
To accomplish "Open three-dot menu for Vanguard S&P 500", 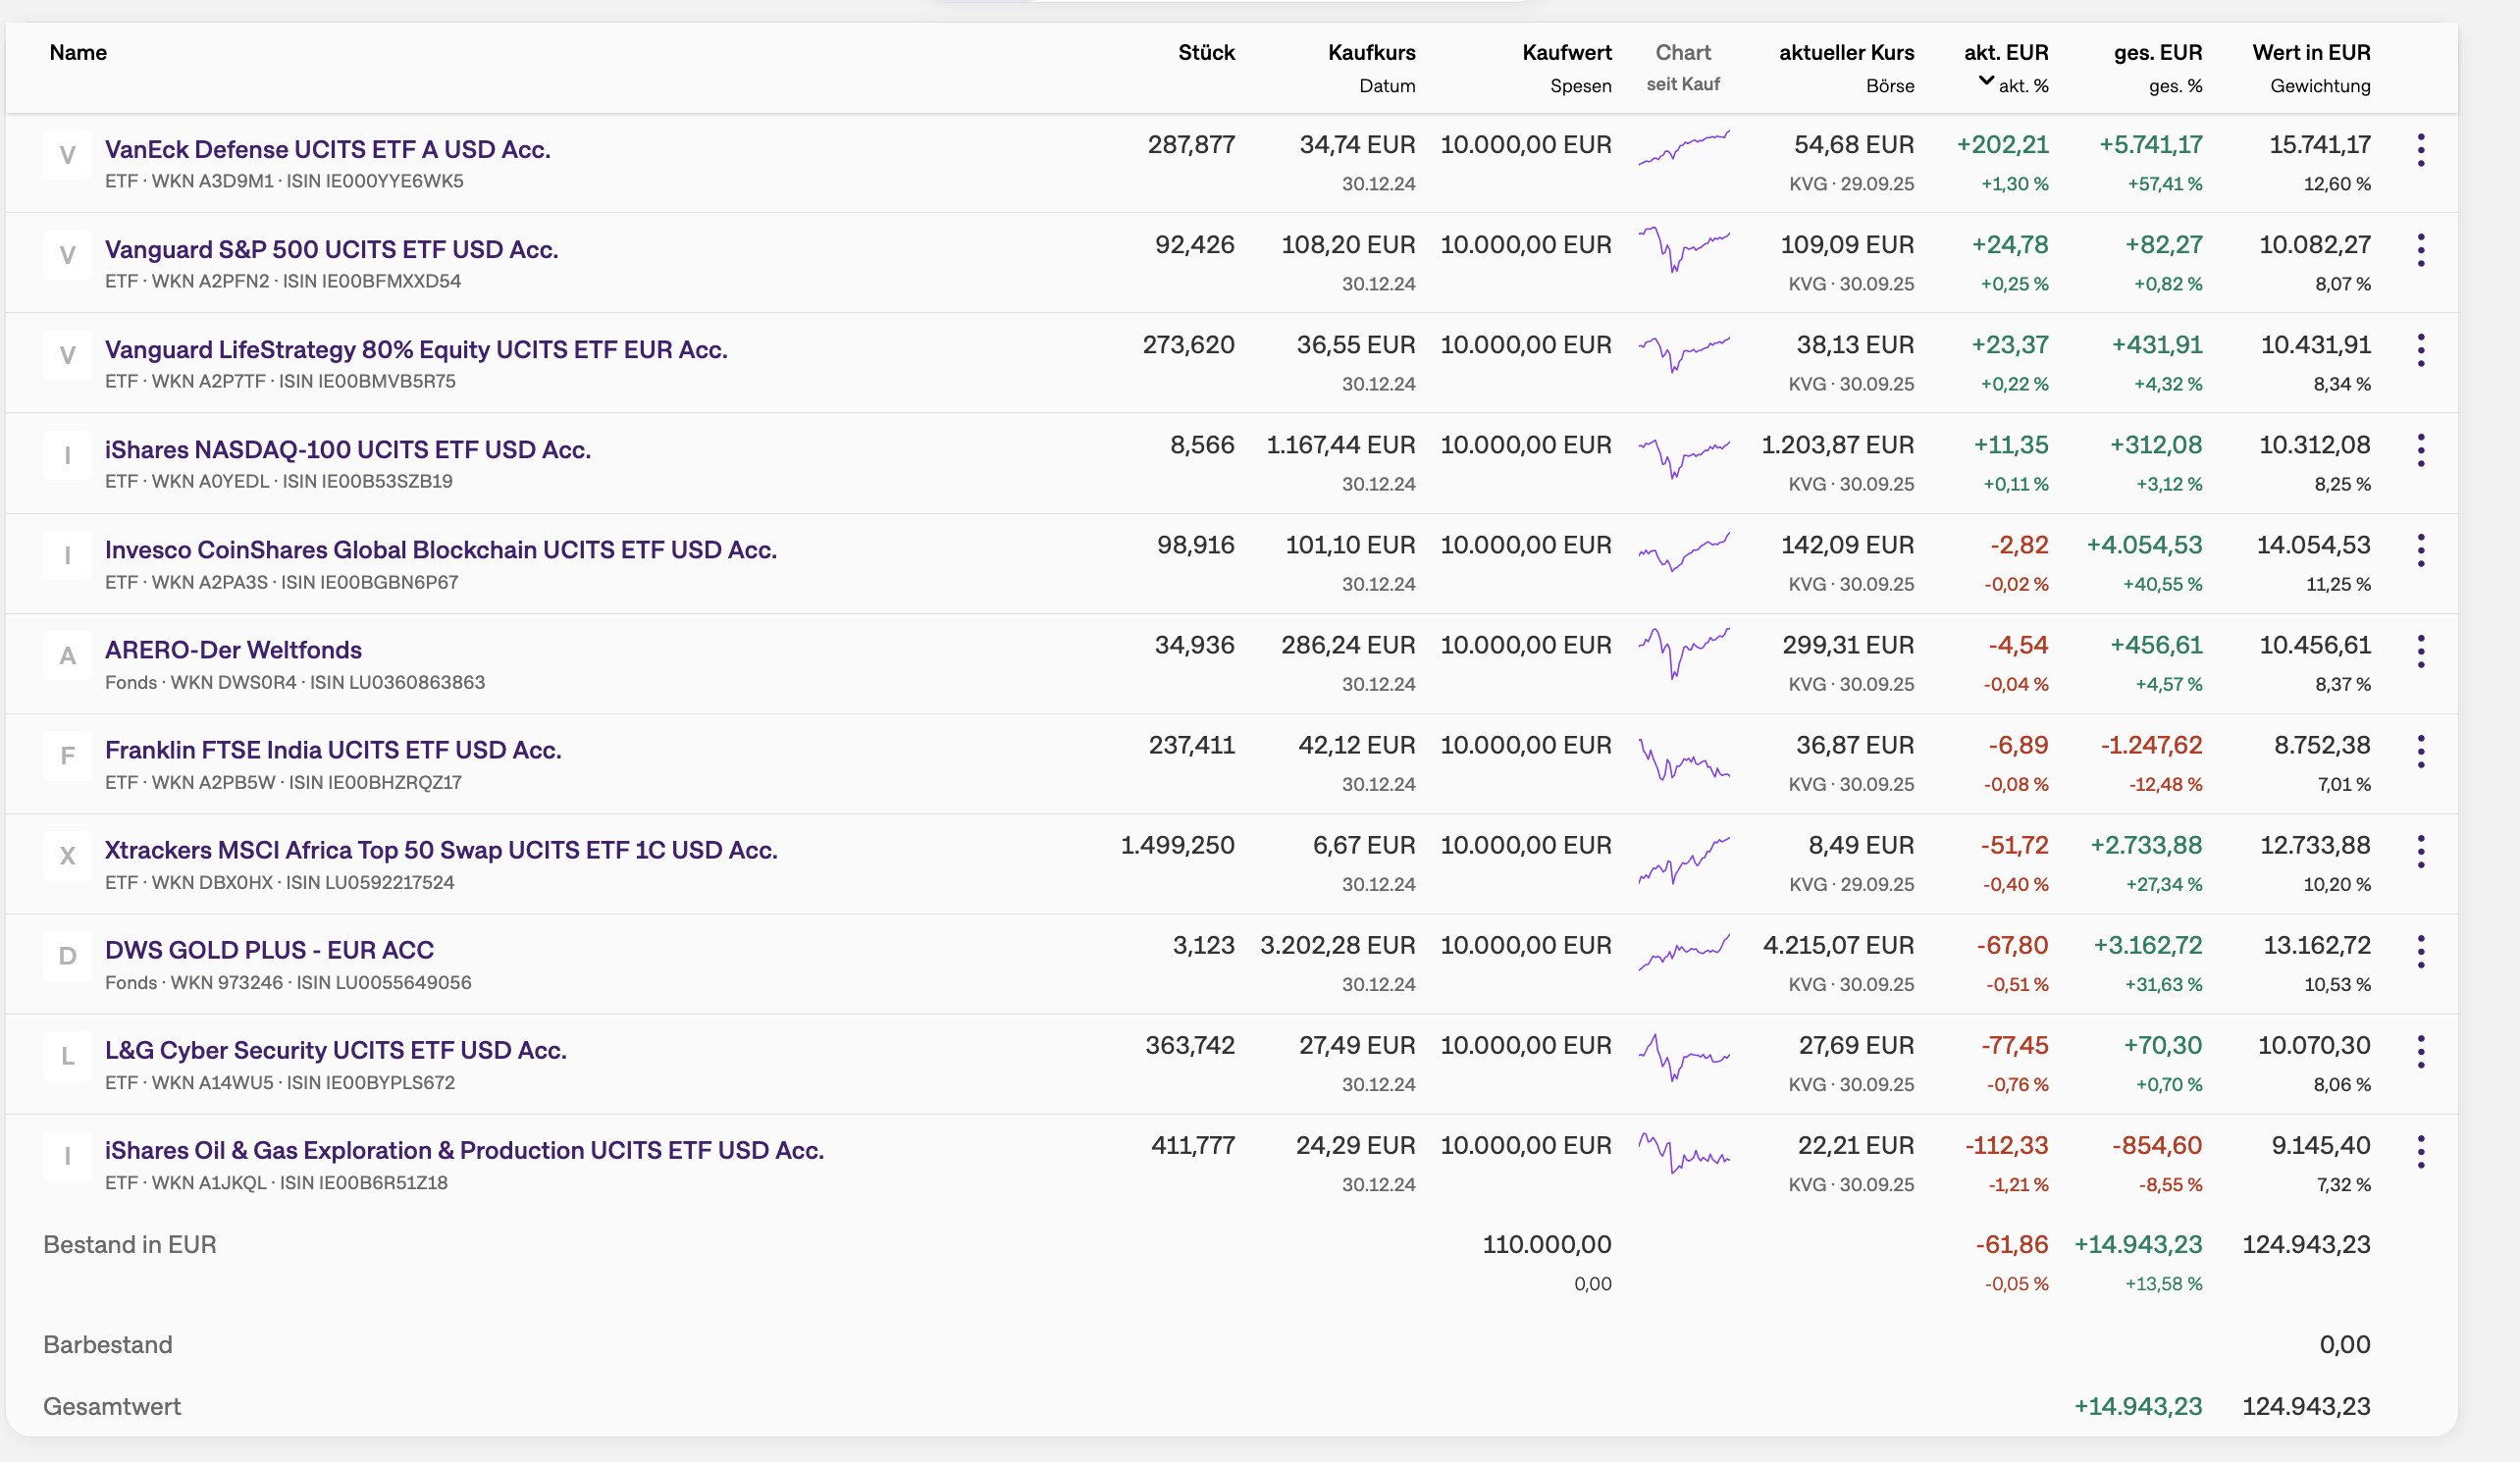I will 2420,250.
